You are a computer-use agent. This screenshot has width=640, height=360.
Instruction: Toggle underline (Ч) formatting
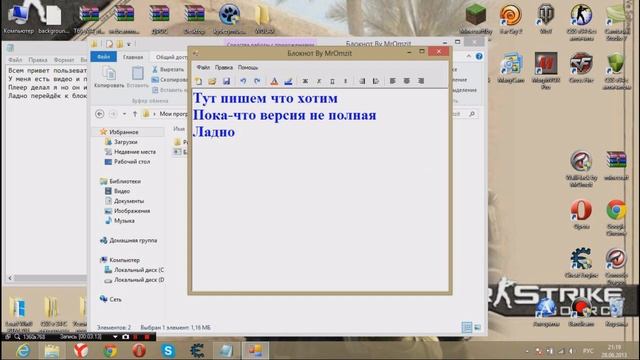pyautogui.click(x=332, y=81)
